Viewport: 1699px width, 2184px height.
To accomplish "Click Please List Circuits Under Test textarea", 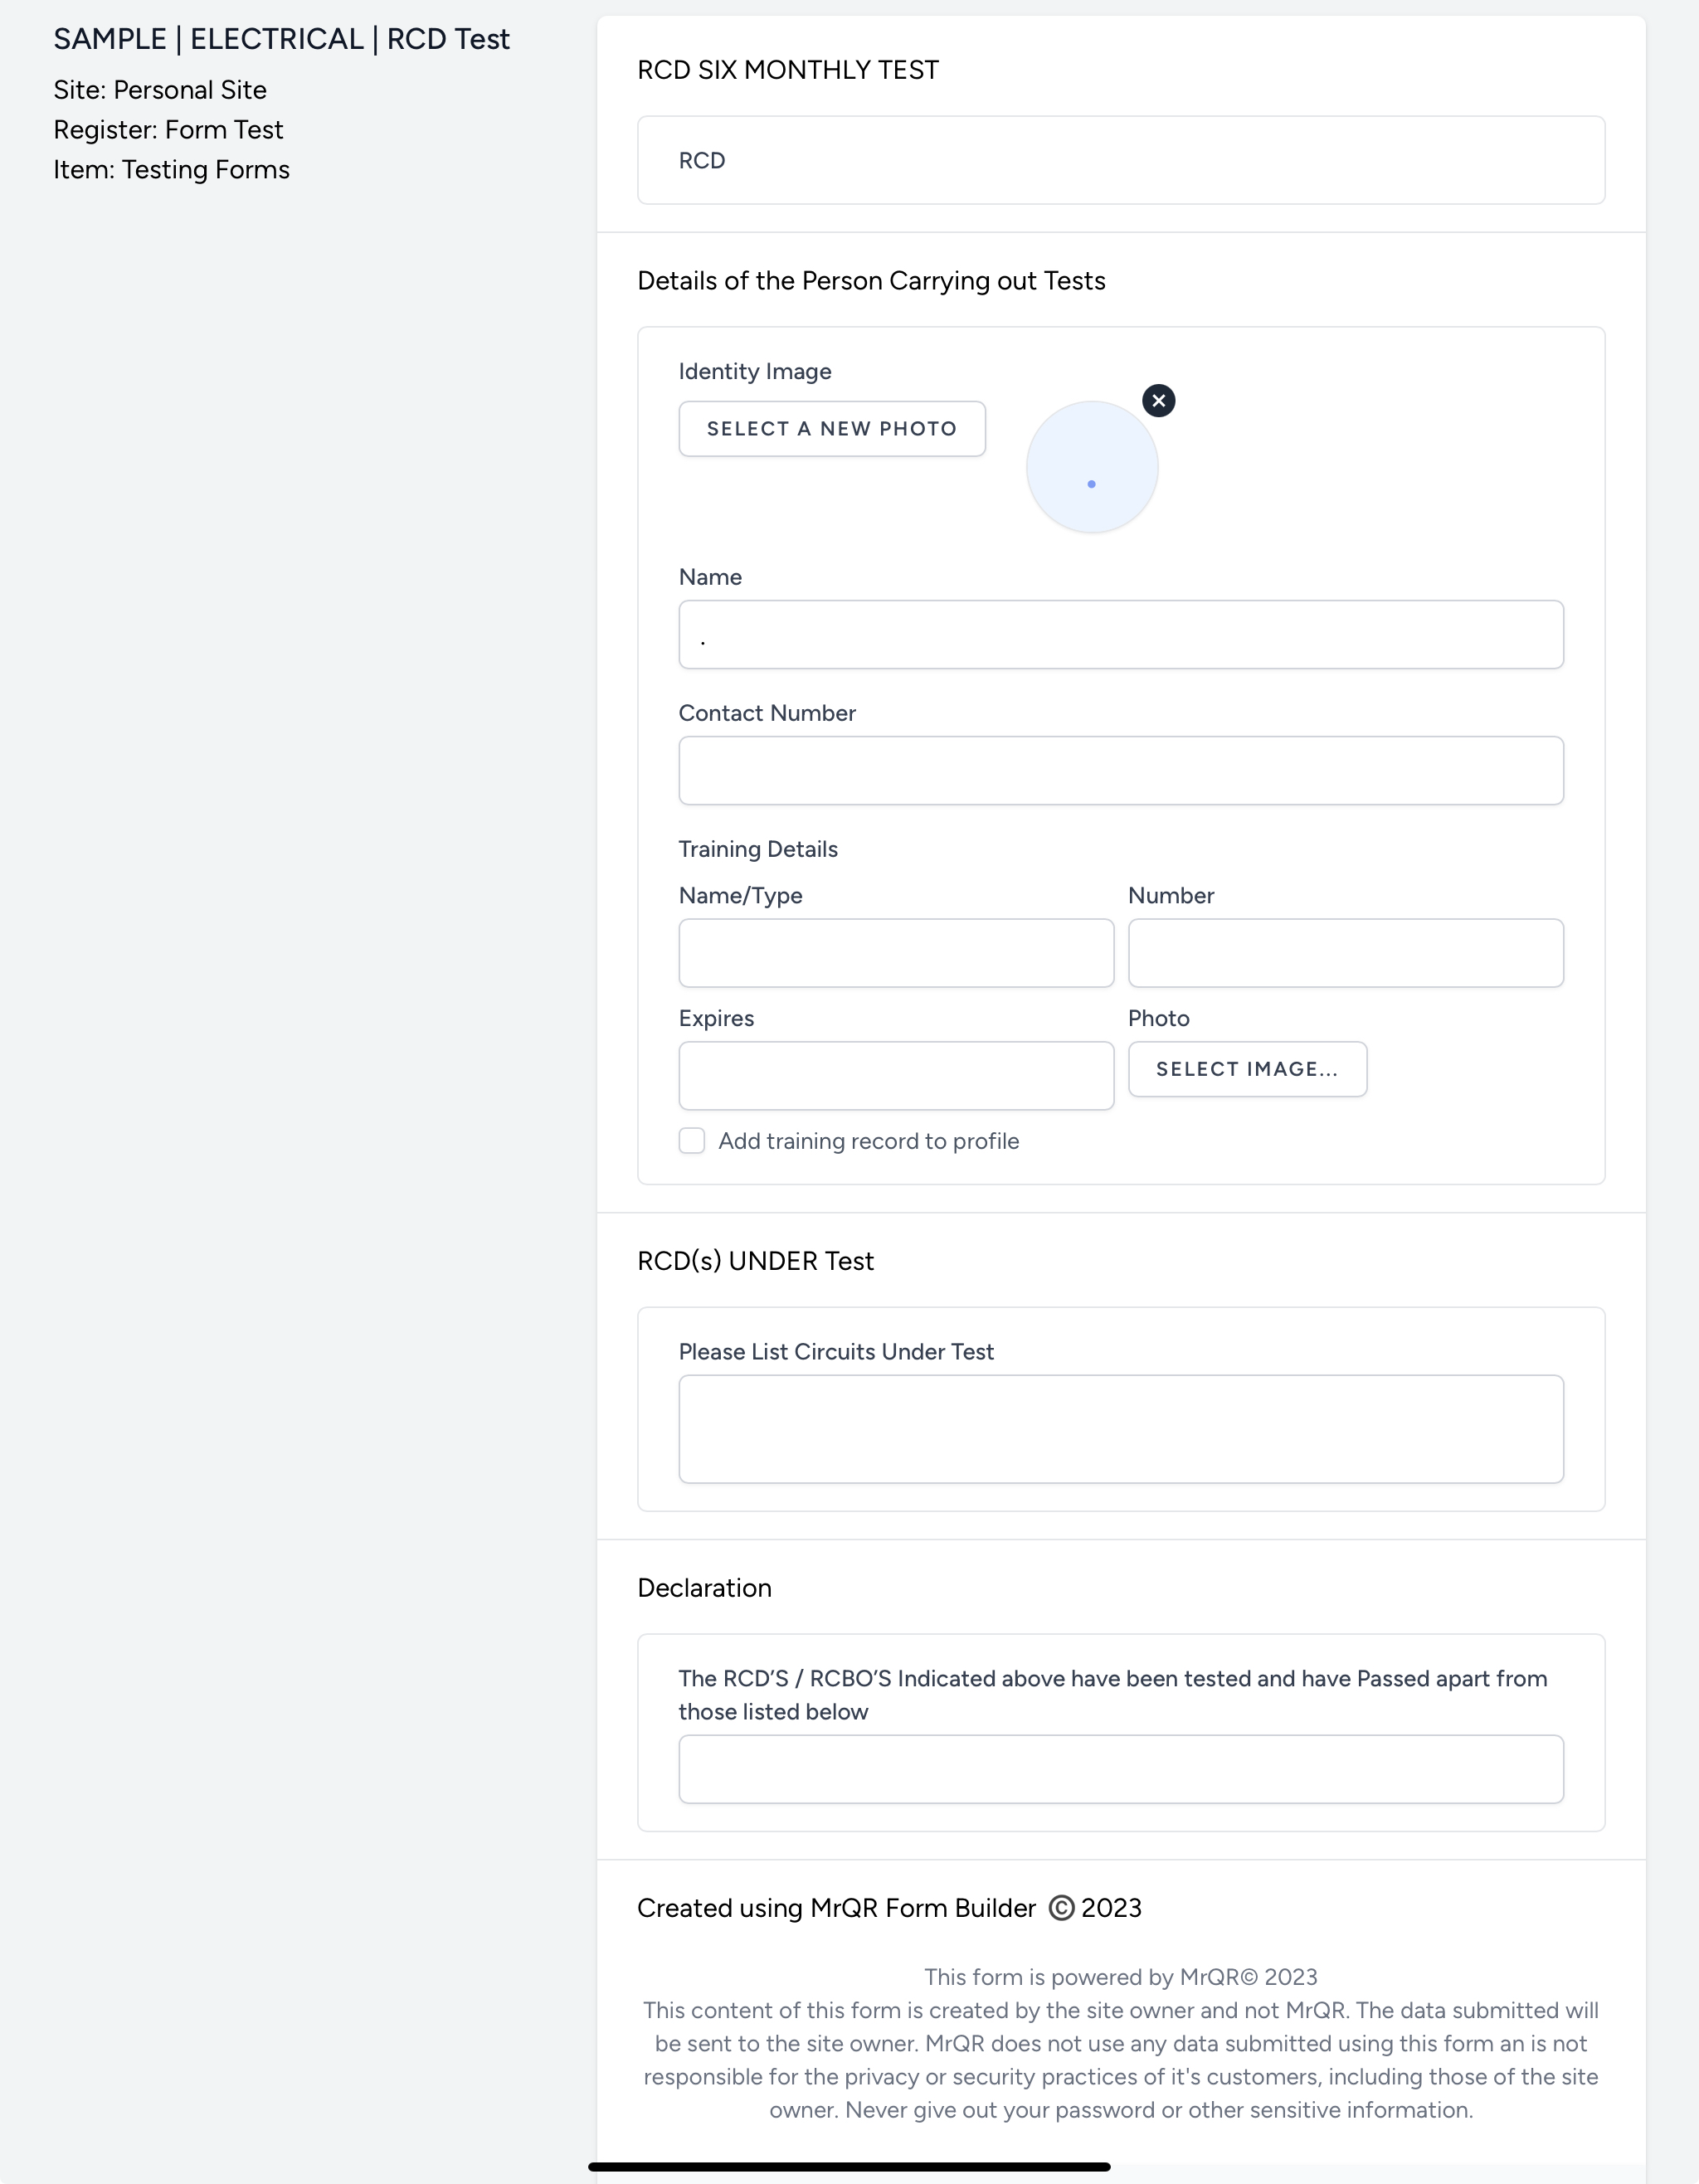I will pyautogui.click(x=1119, y=1427).
